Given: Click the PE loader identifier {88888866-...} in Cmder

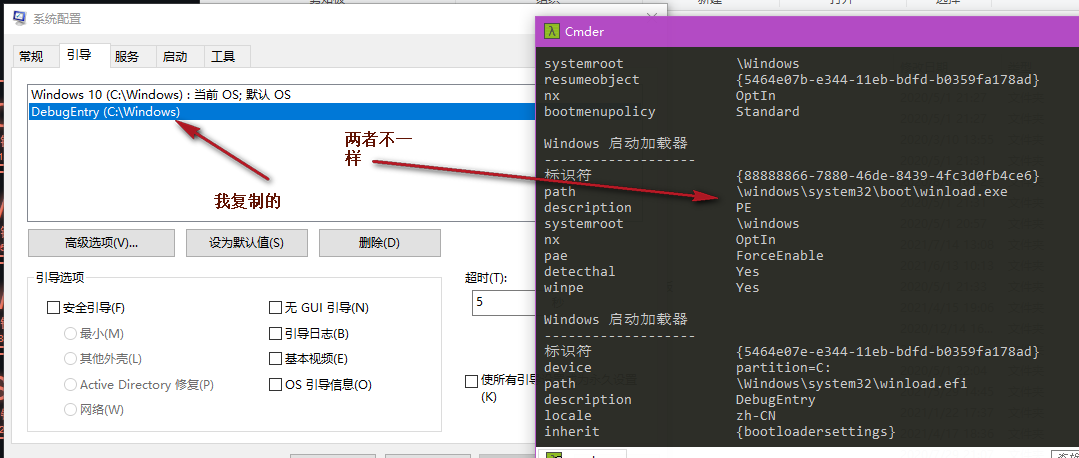Looking at the screenshot, I should pyautogui.click(x=887, y=175).
